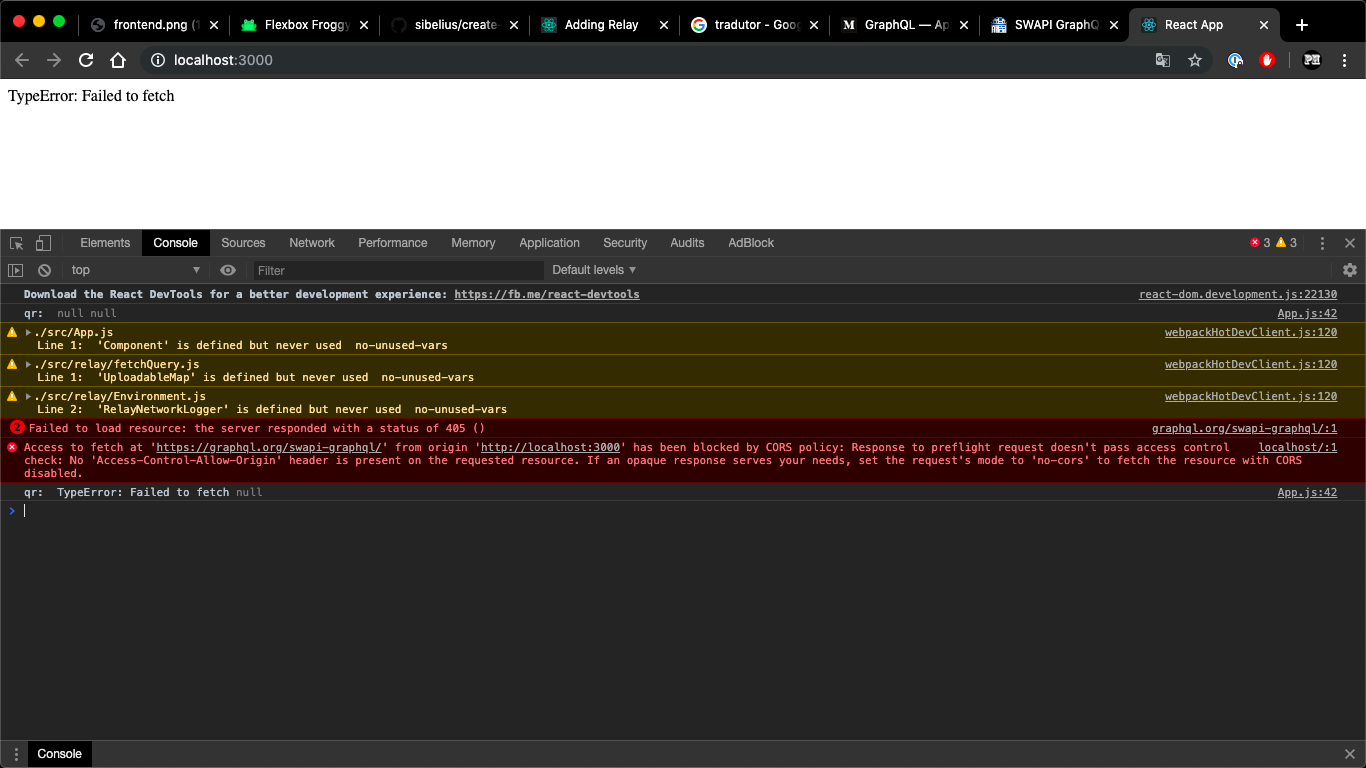
Task: Open the Memory panel
Action: pyautogui.click(x=473, y=243)
